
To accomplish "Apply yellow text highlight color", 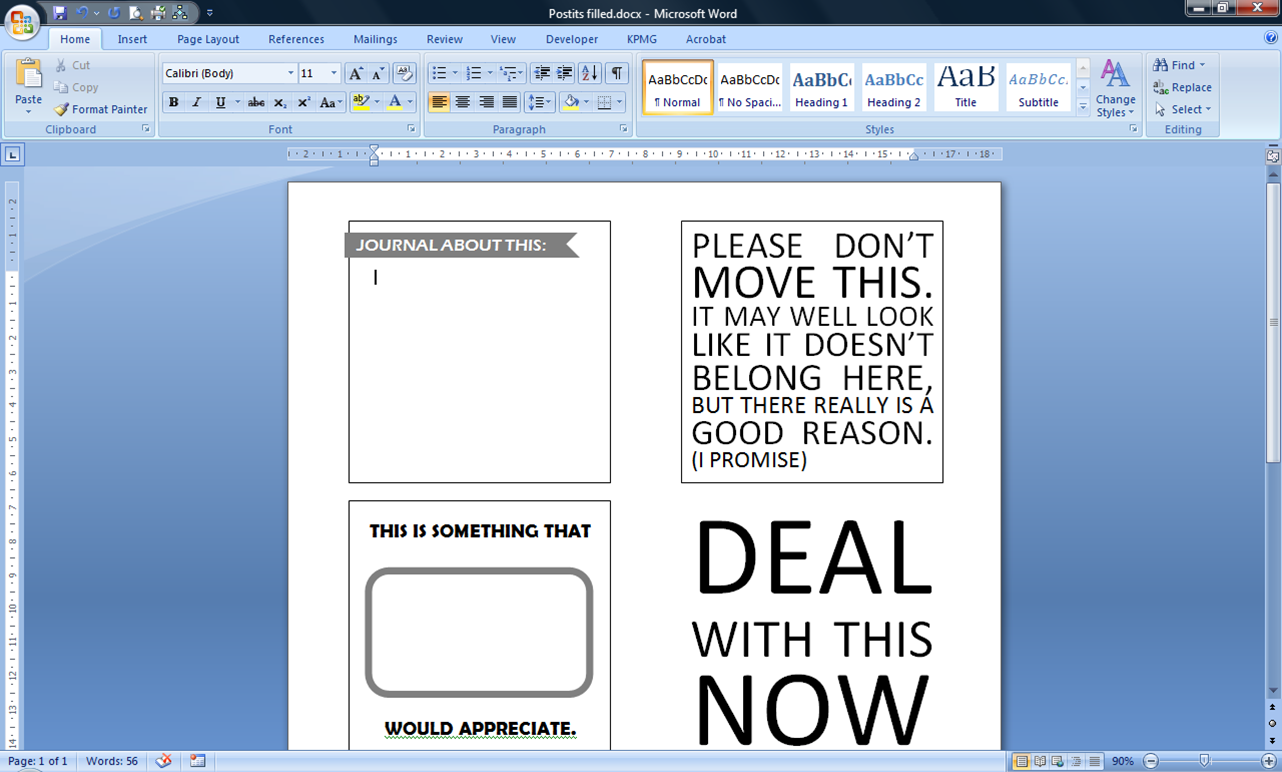I will [x=361, y=102].
